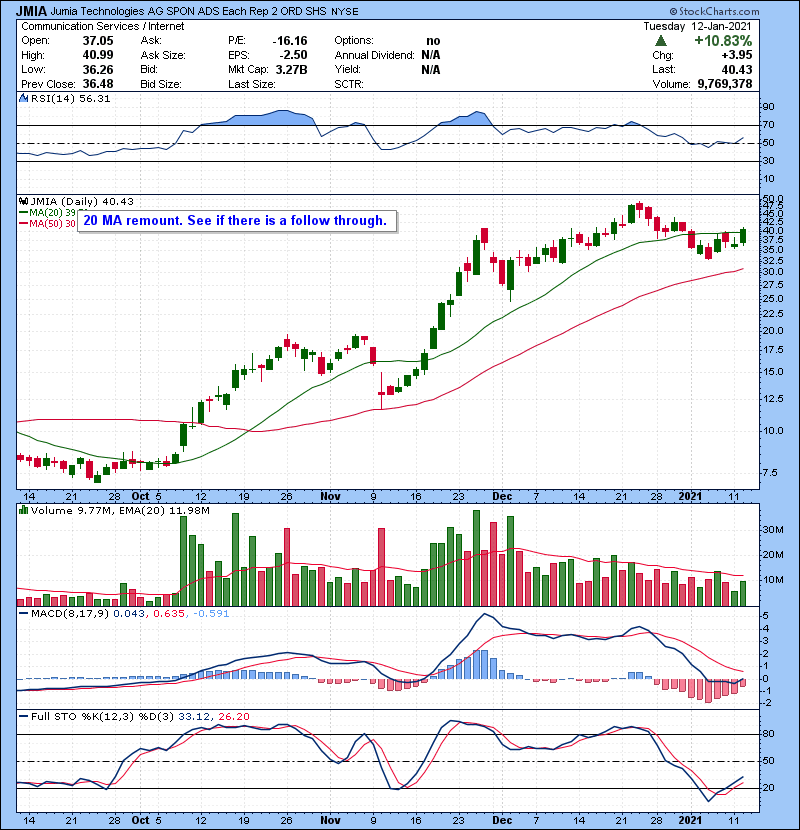Click the 'SCTR:' label
Screen dimensions: 800x830
click(x=349, y=84)
